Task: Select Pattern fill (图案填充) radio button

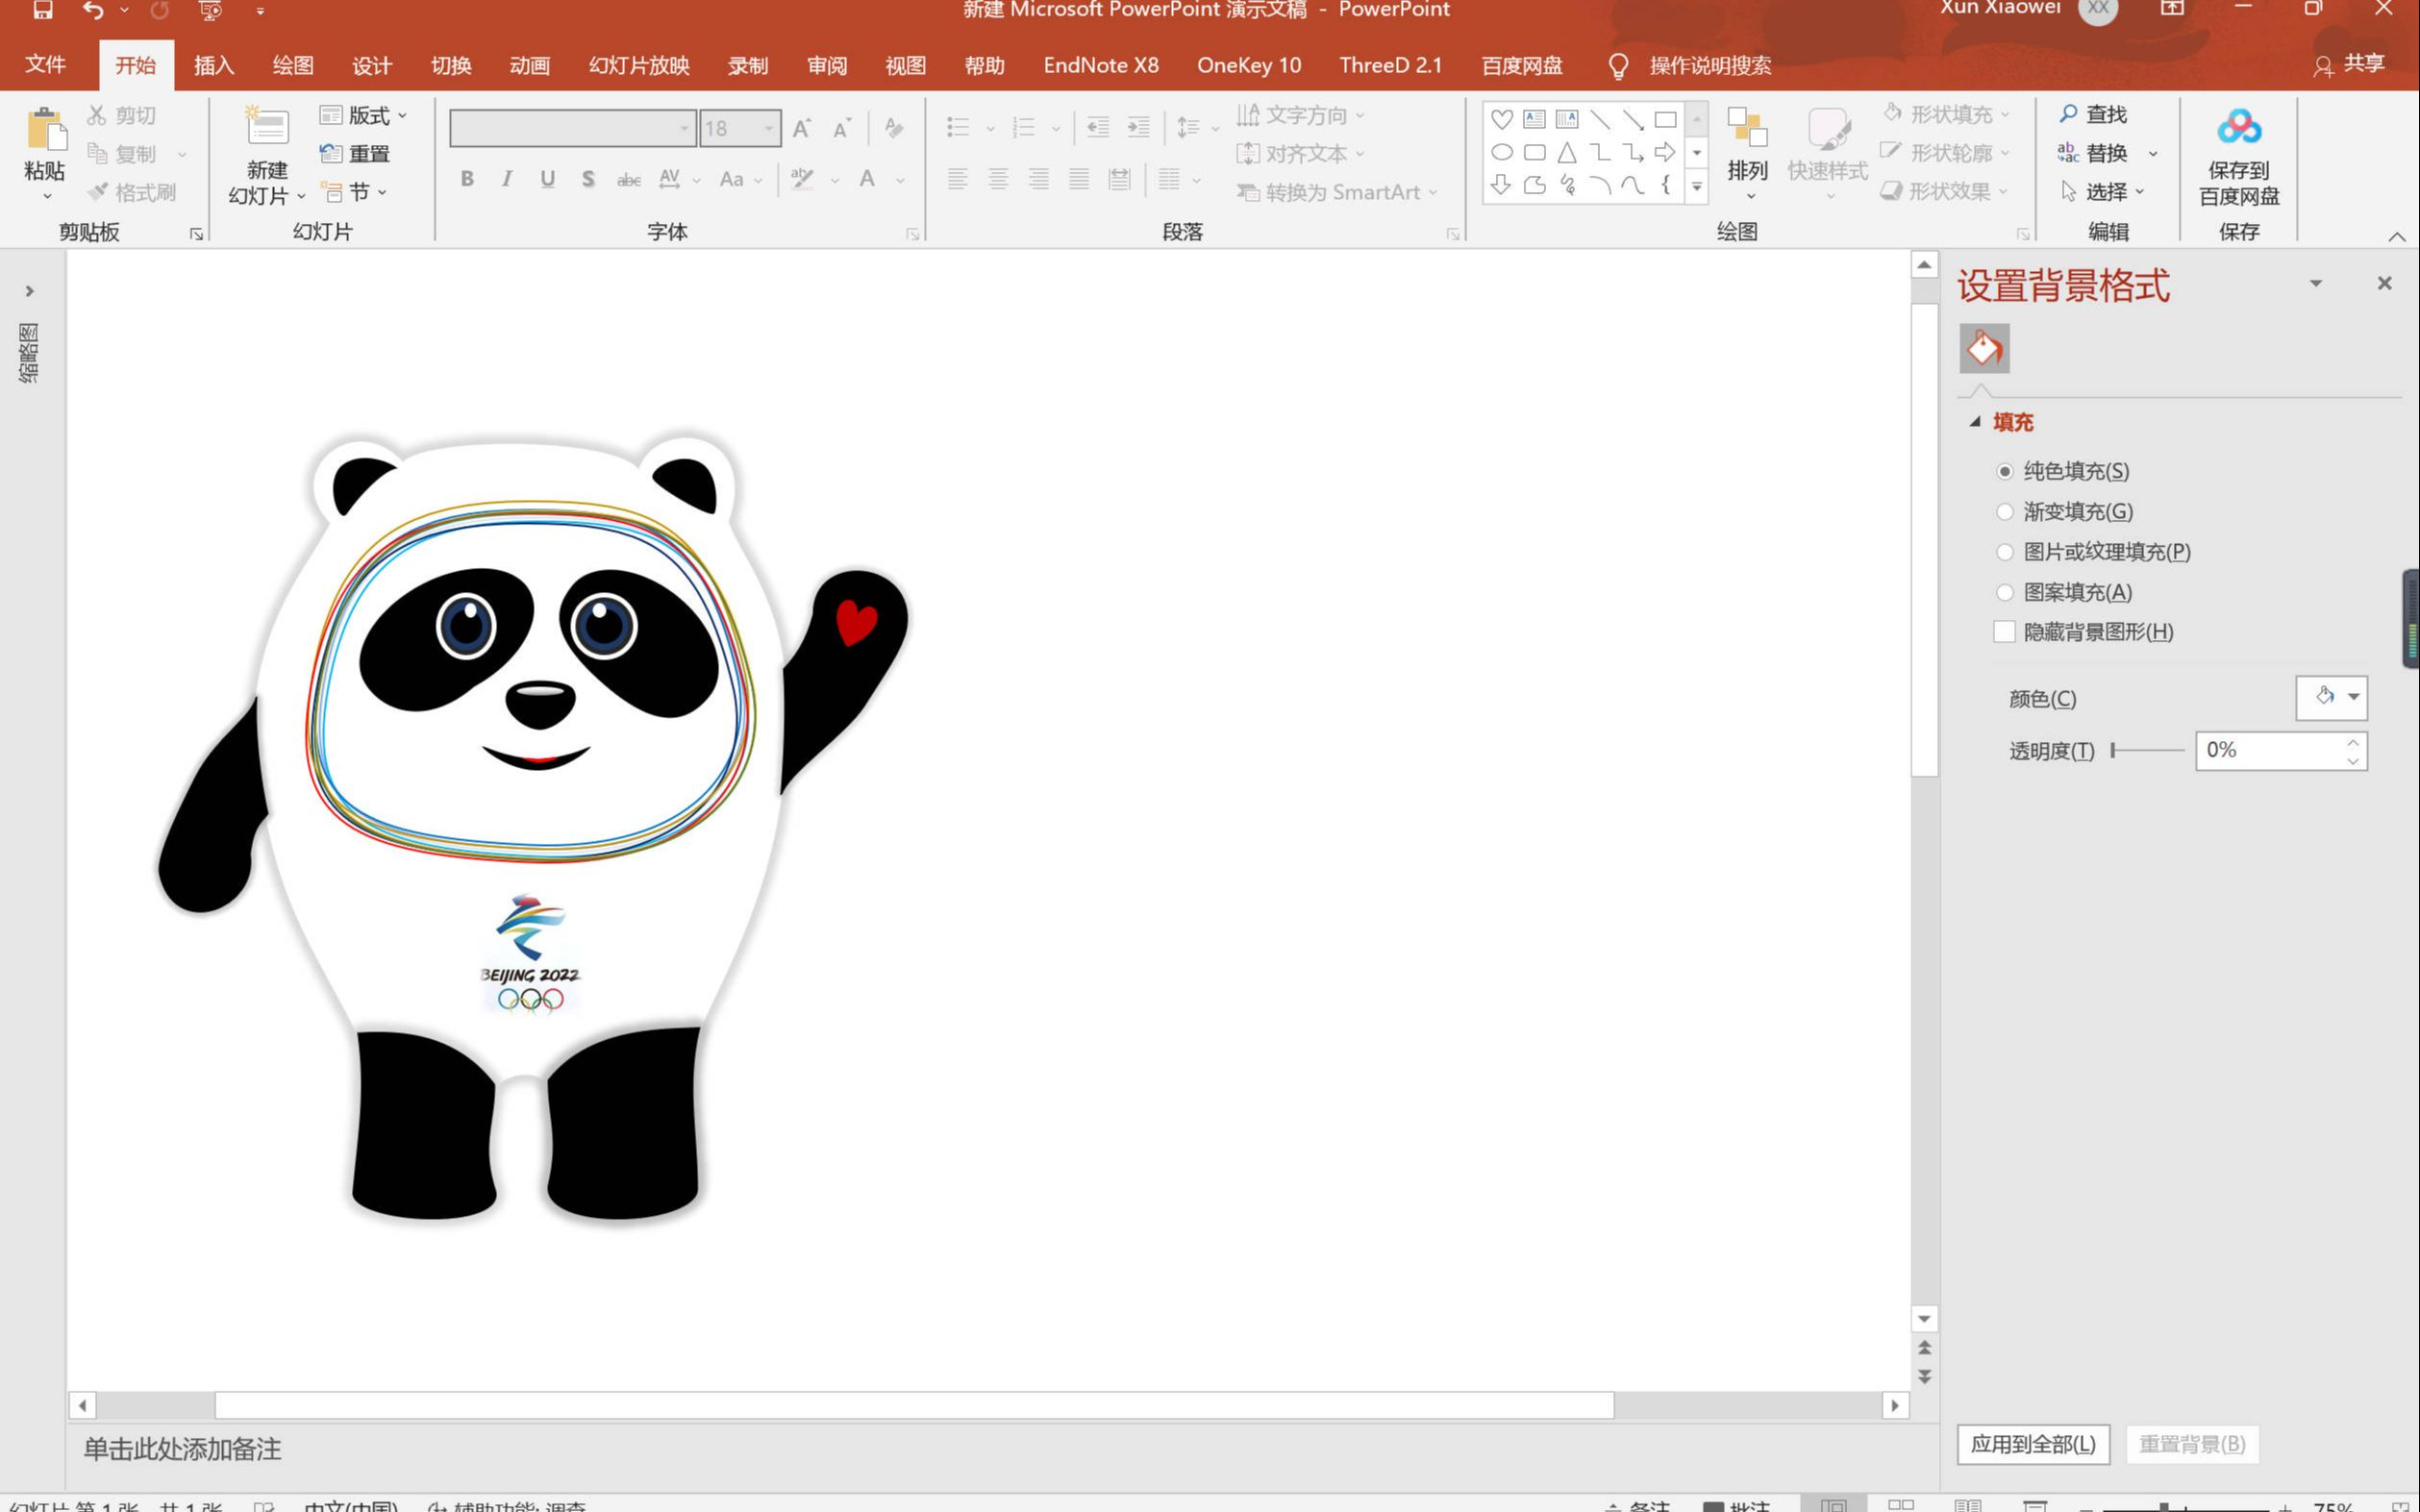Action: (2004, 592)
